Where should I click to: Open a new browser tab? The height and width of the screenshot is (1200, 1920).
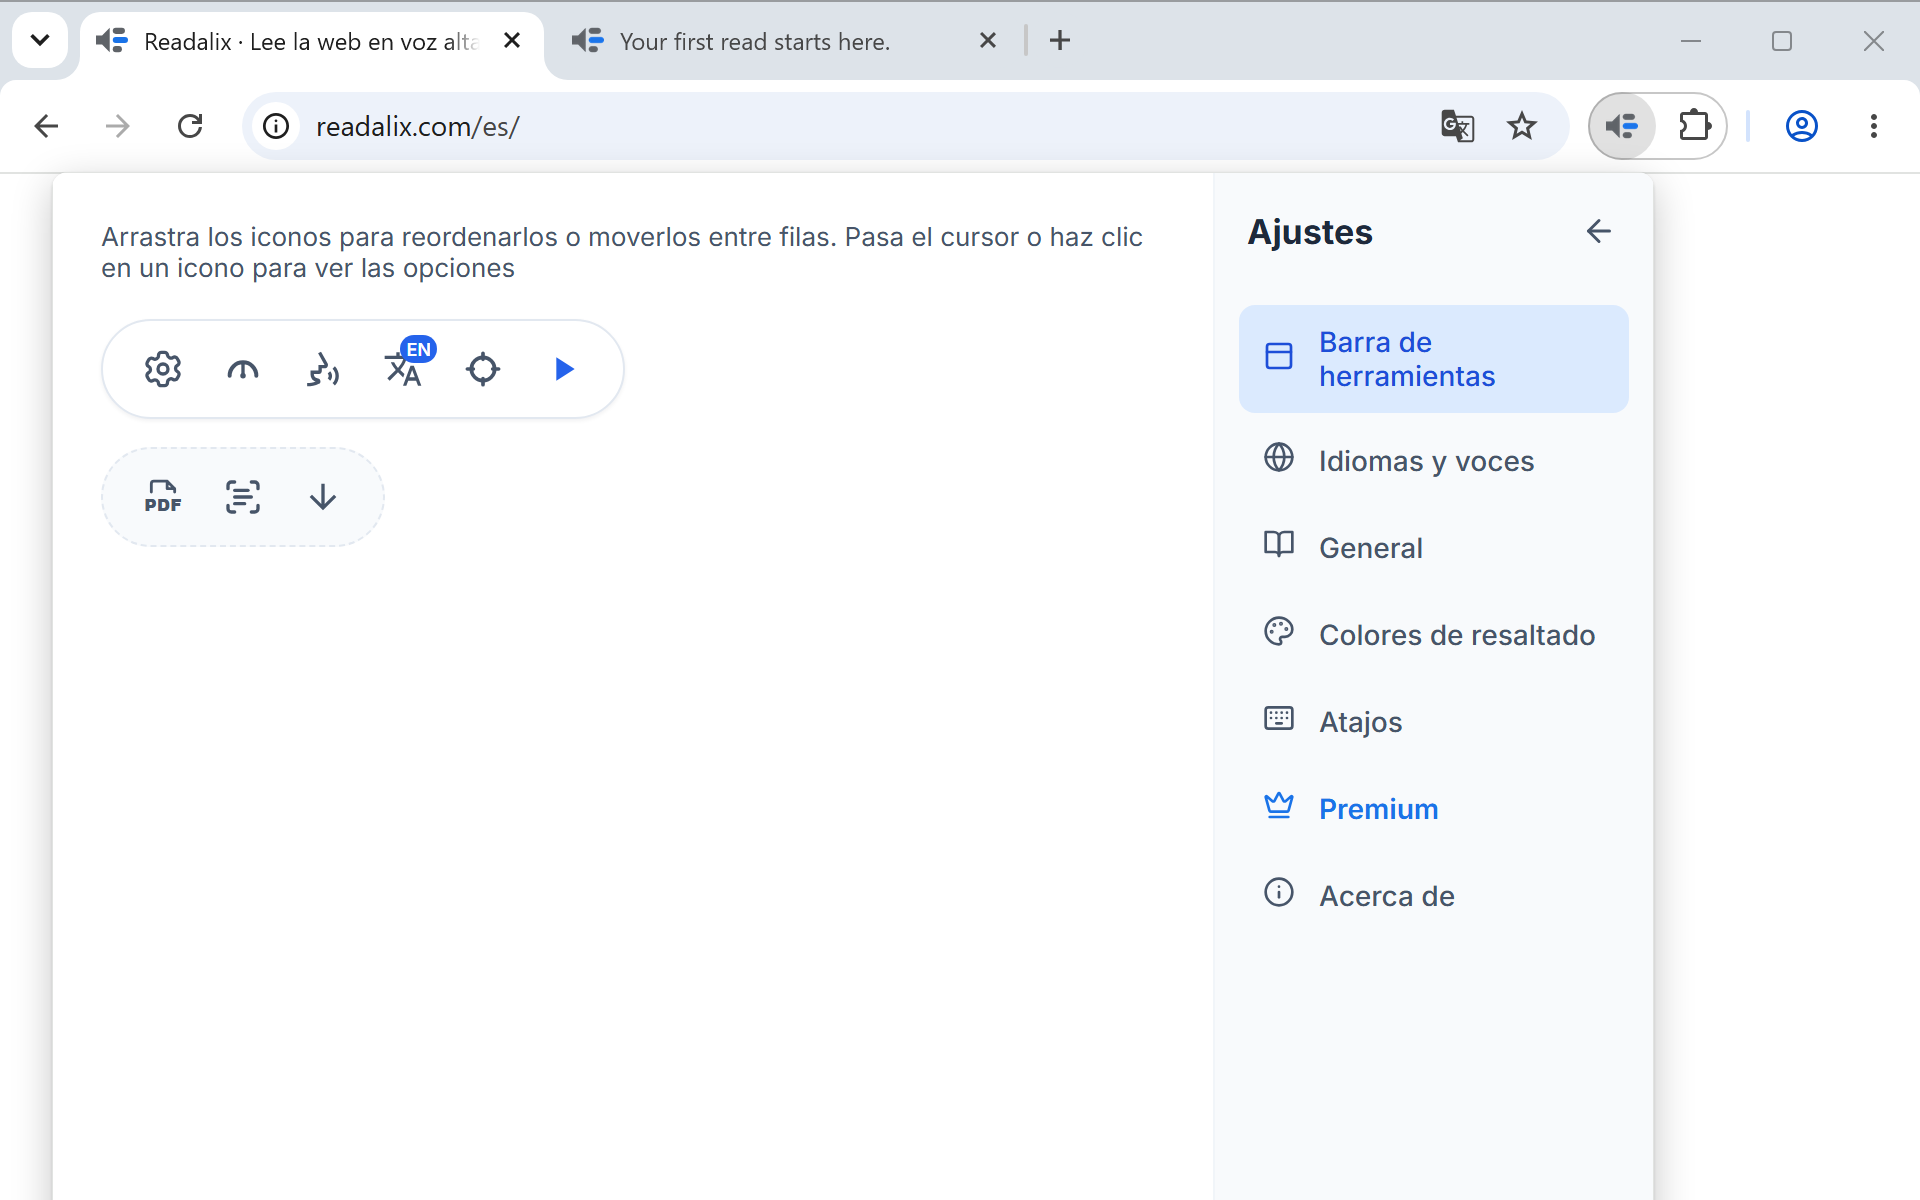[1060, 40]
